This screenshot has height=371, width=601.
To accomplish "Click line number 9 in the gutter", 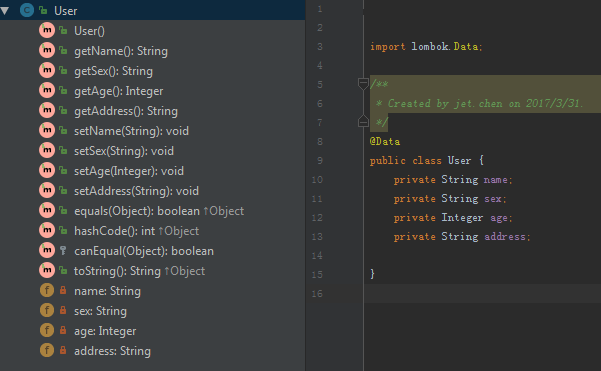I will coord(320,161).
